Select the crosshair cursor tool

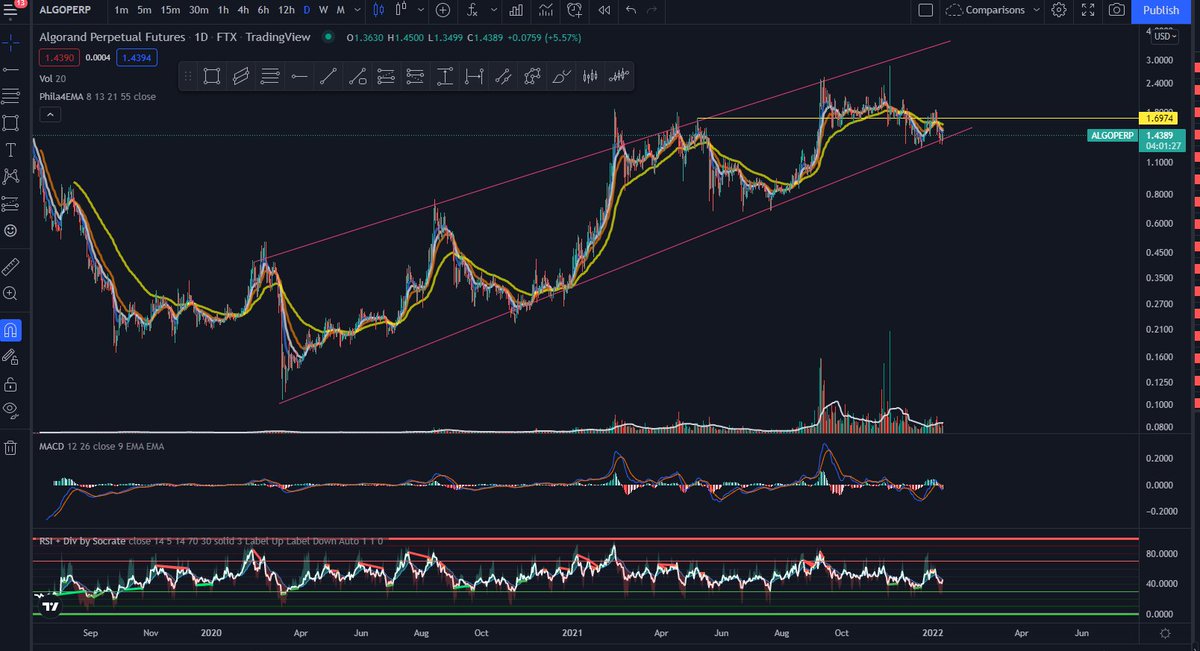tap(11, 43)
